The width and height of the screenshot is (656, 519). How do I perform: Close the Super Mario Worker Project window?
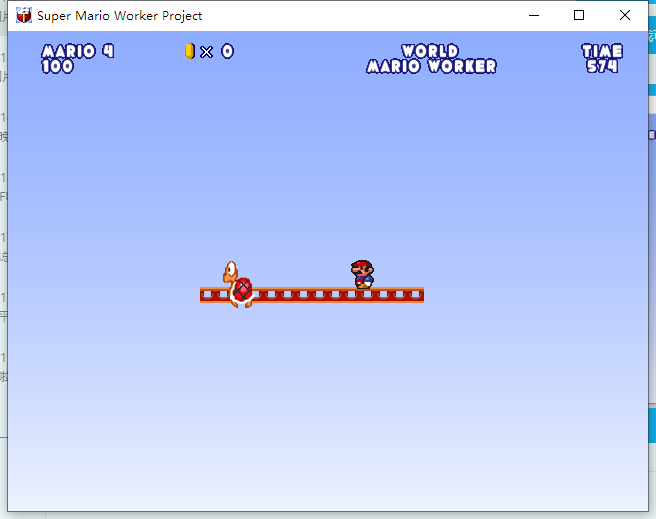tap(625, 15)
